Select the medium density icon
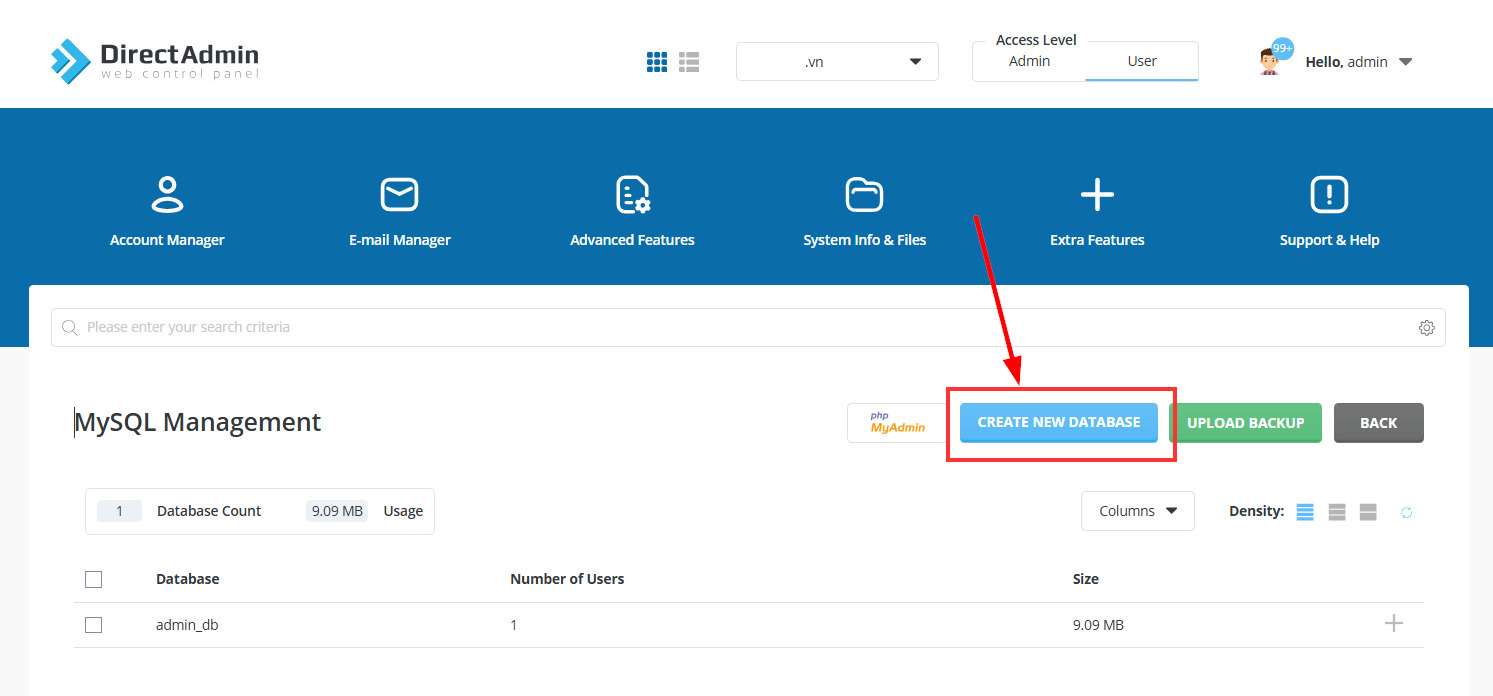This screenshot has width=1493, height=696. tap(1337, 512)
